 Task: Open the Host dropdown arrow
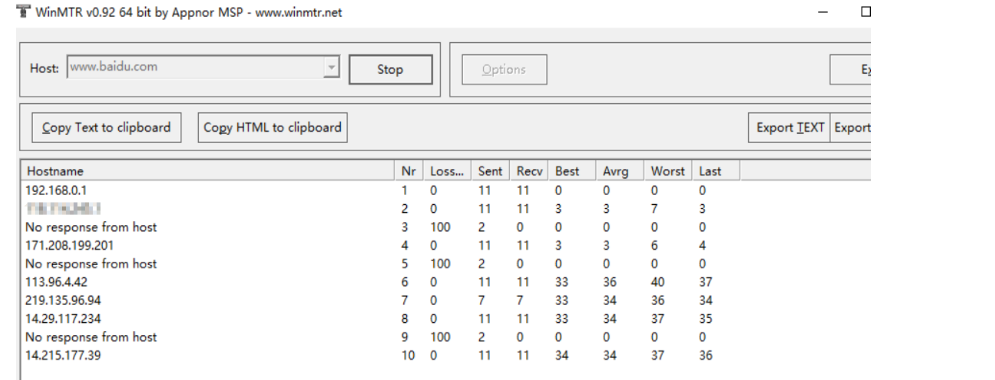331,67
